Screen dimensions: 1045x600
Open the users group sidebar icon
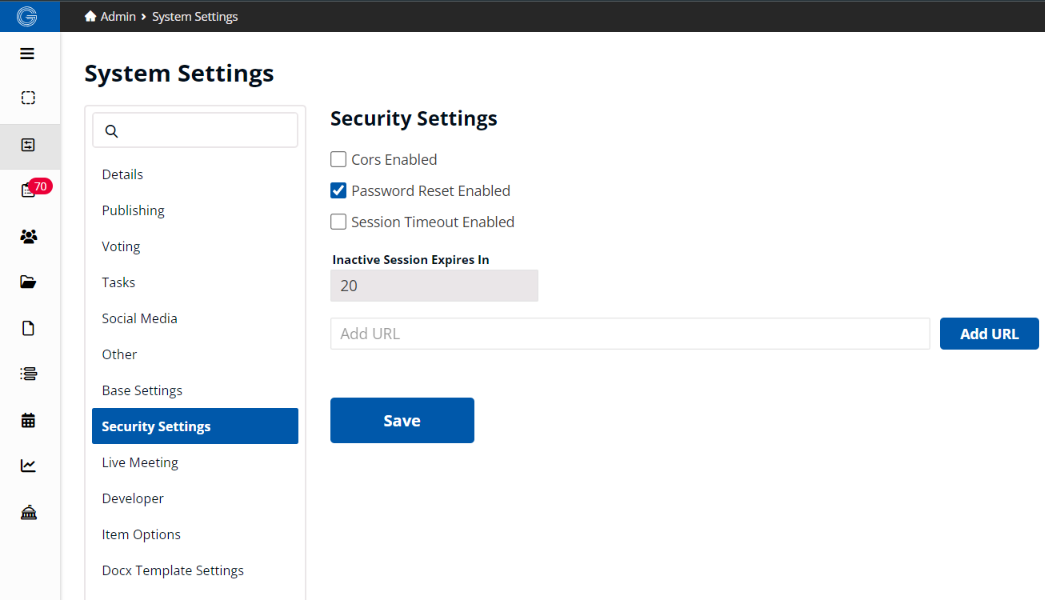click(28, 236)
